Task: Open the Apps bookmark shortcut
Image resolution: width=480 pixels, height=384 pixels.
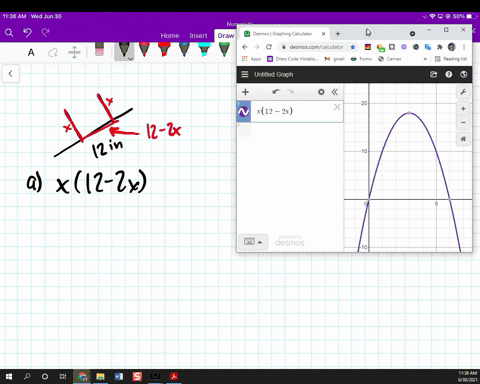Action: click(252, 59)
